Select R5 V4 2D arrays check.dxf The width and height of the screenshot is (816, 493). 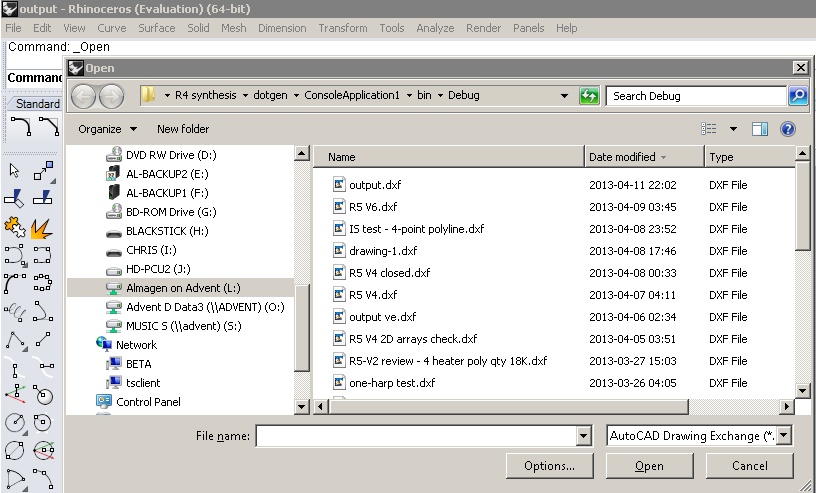coord(413,339)
